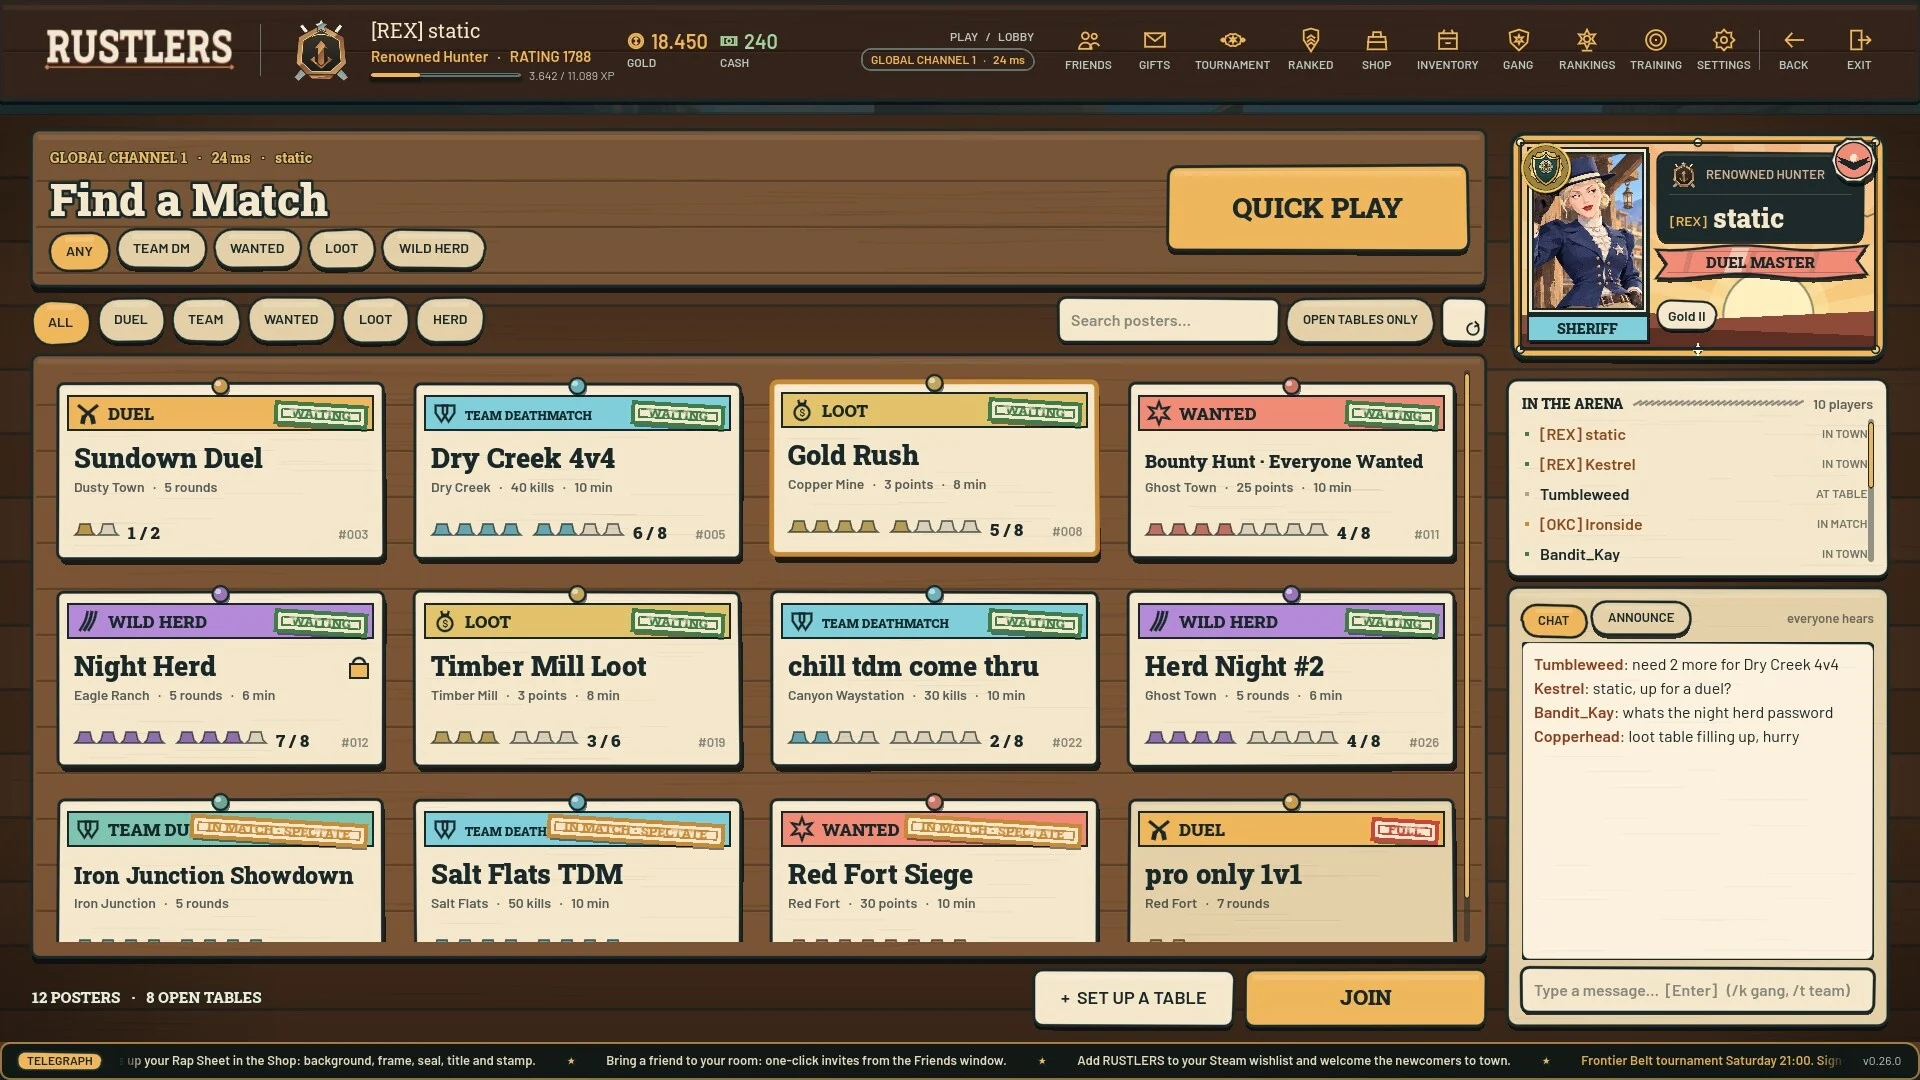The height and width of the screenshot is (1080, 1920).
Task: Click the Renowned Hunter rank emblem
Action: tap(321, 51)
